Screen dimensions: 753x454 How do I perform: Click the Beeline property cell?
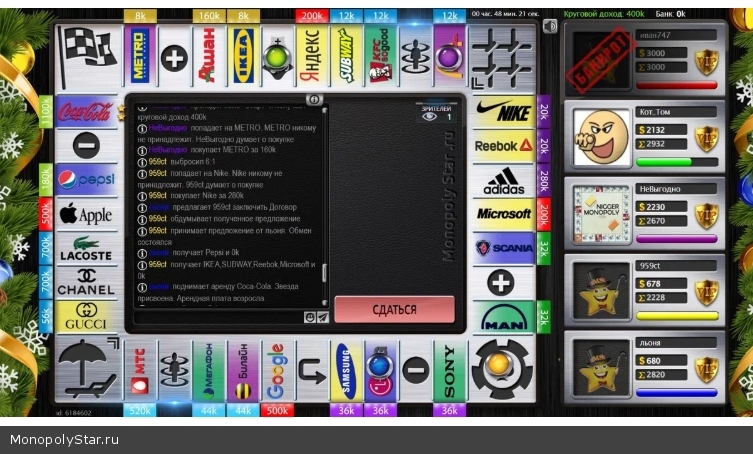point(243,371)
